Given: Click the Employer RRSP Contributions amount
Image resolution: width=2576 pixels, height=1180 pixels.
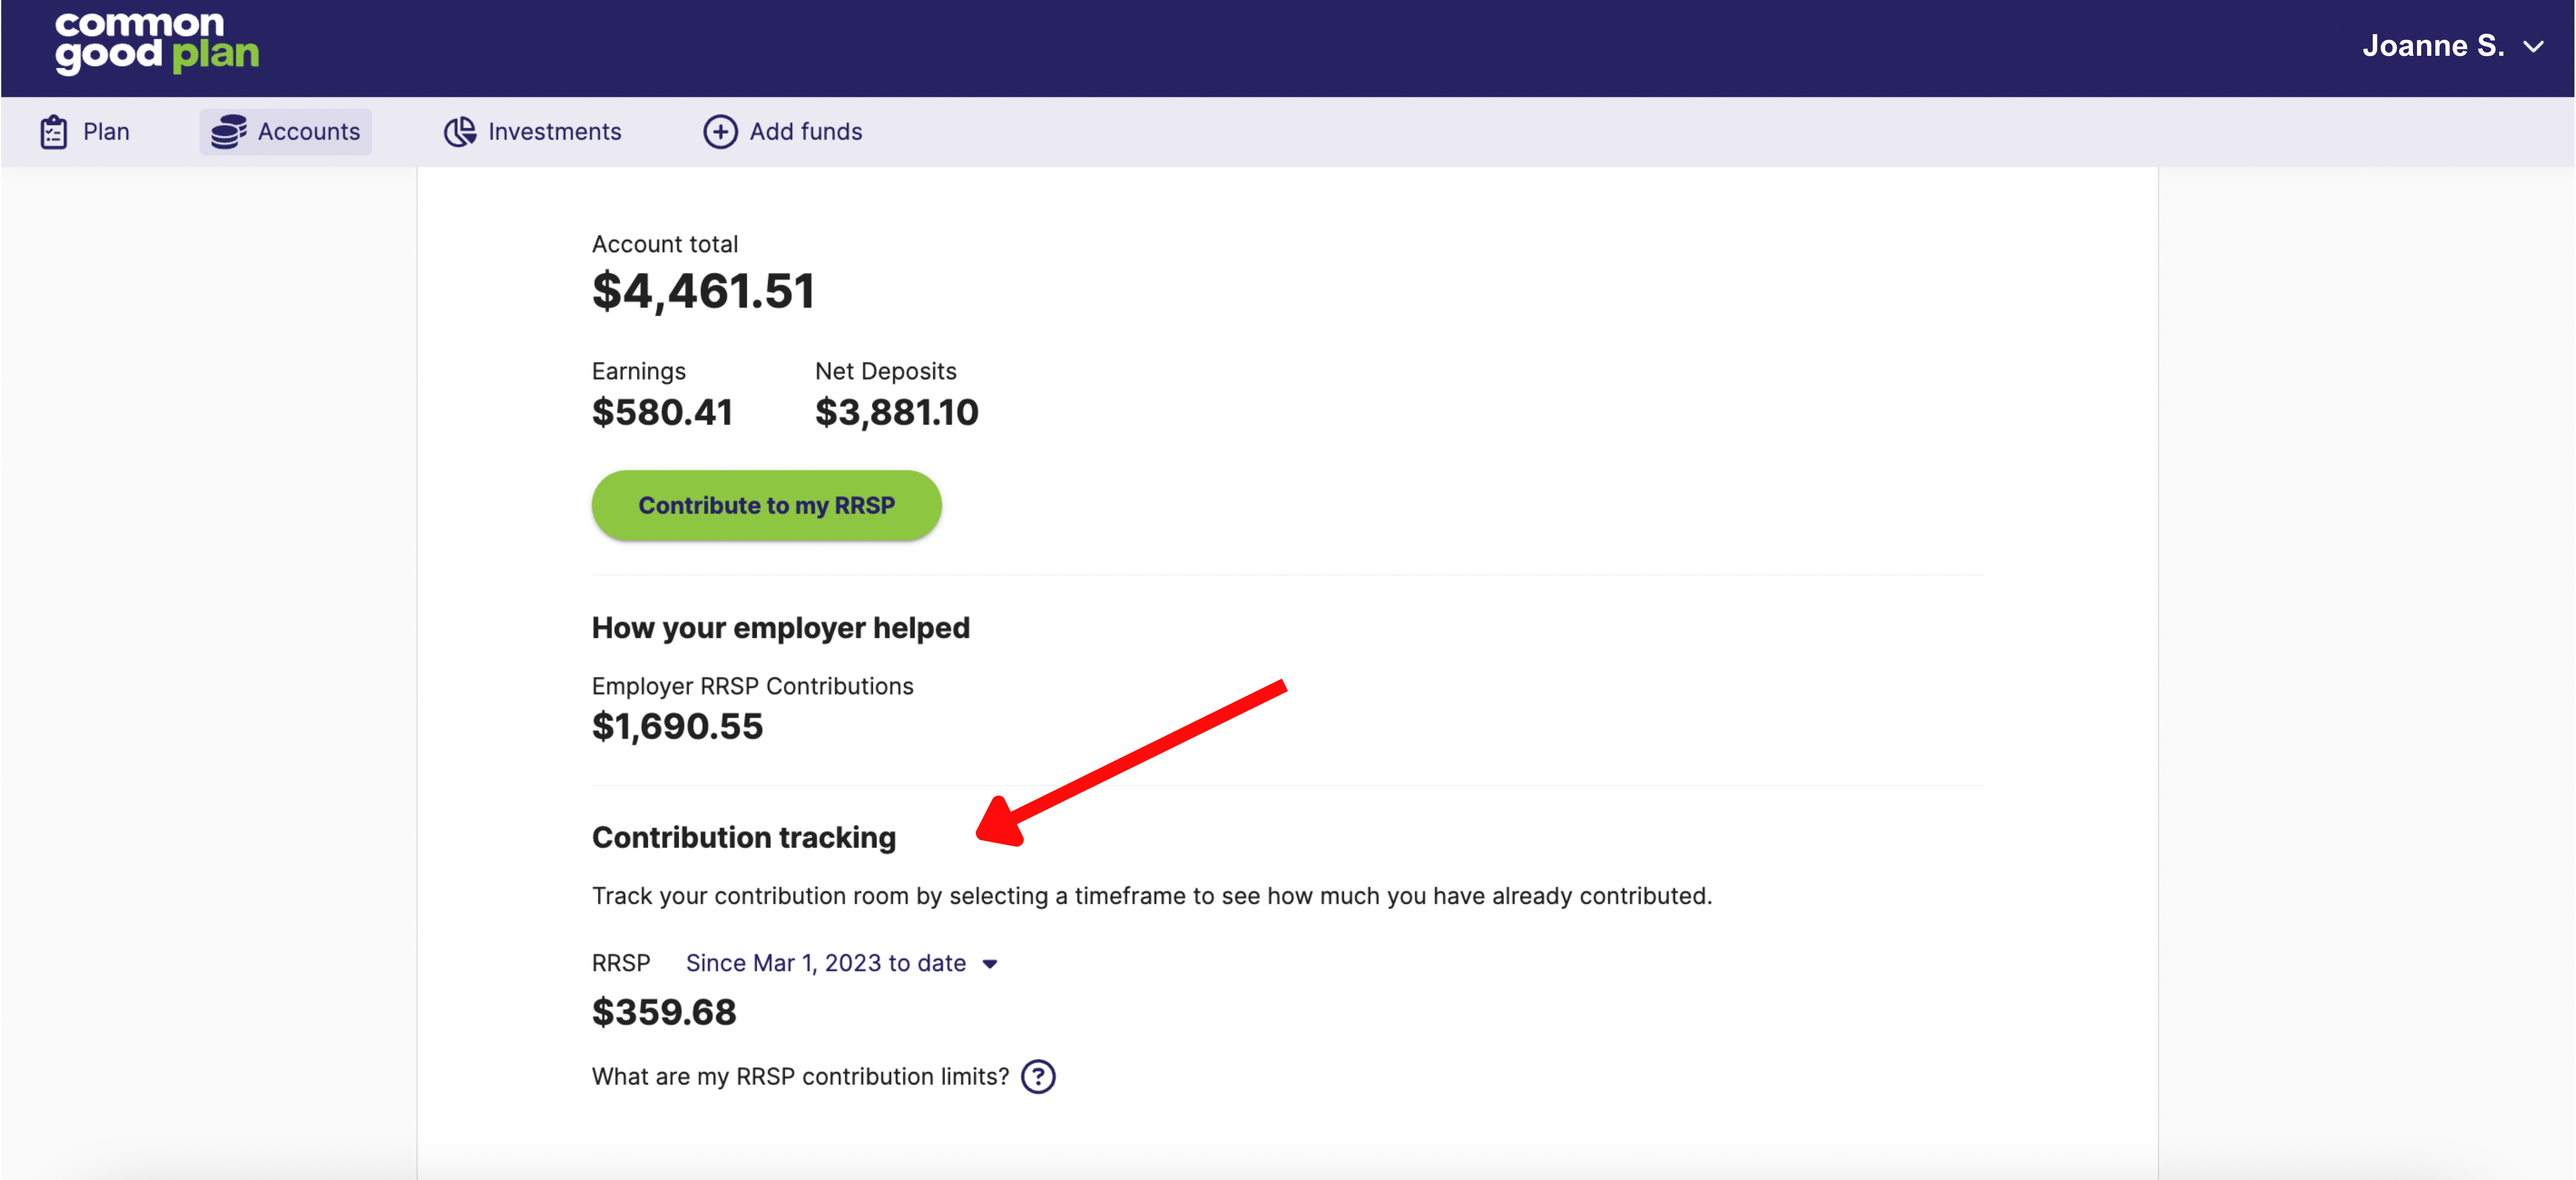Looking at the screenshot, I should pyautogui.click(x=678, y=726).
